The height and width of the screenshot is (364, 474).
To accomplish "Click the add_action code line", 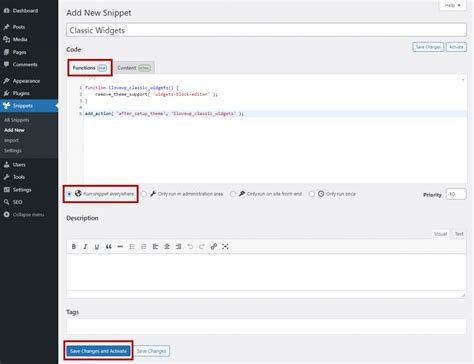I will 164,114.
